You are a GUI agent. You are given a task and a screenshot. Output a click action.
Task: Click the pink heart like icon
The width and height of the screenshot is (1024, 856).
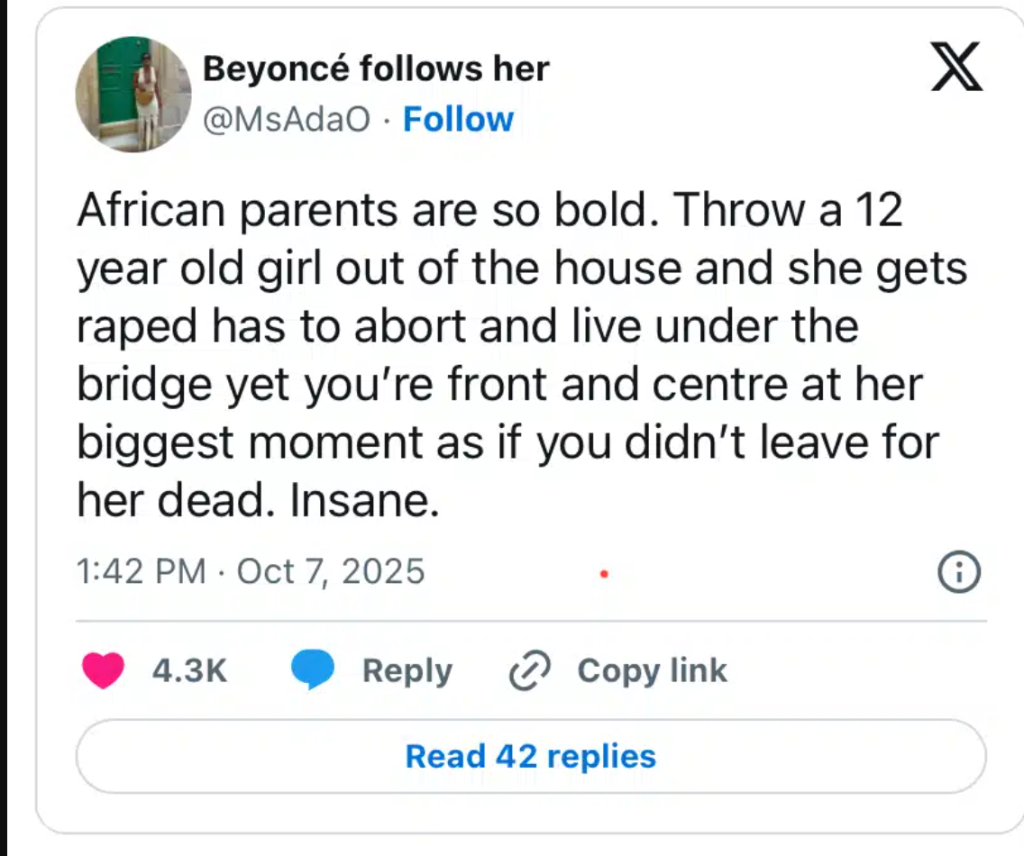point(103,671)
